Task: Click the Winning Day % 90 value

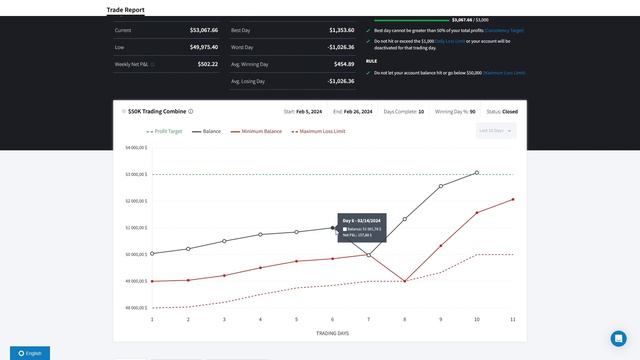Action: click(x=473, y=111)
